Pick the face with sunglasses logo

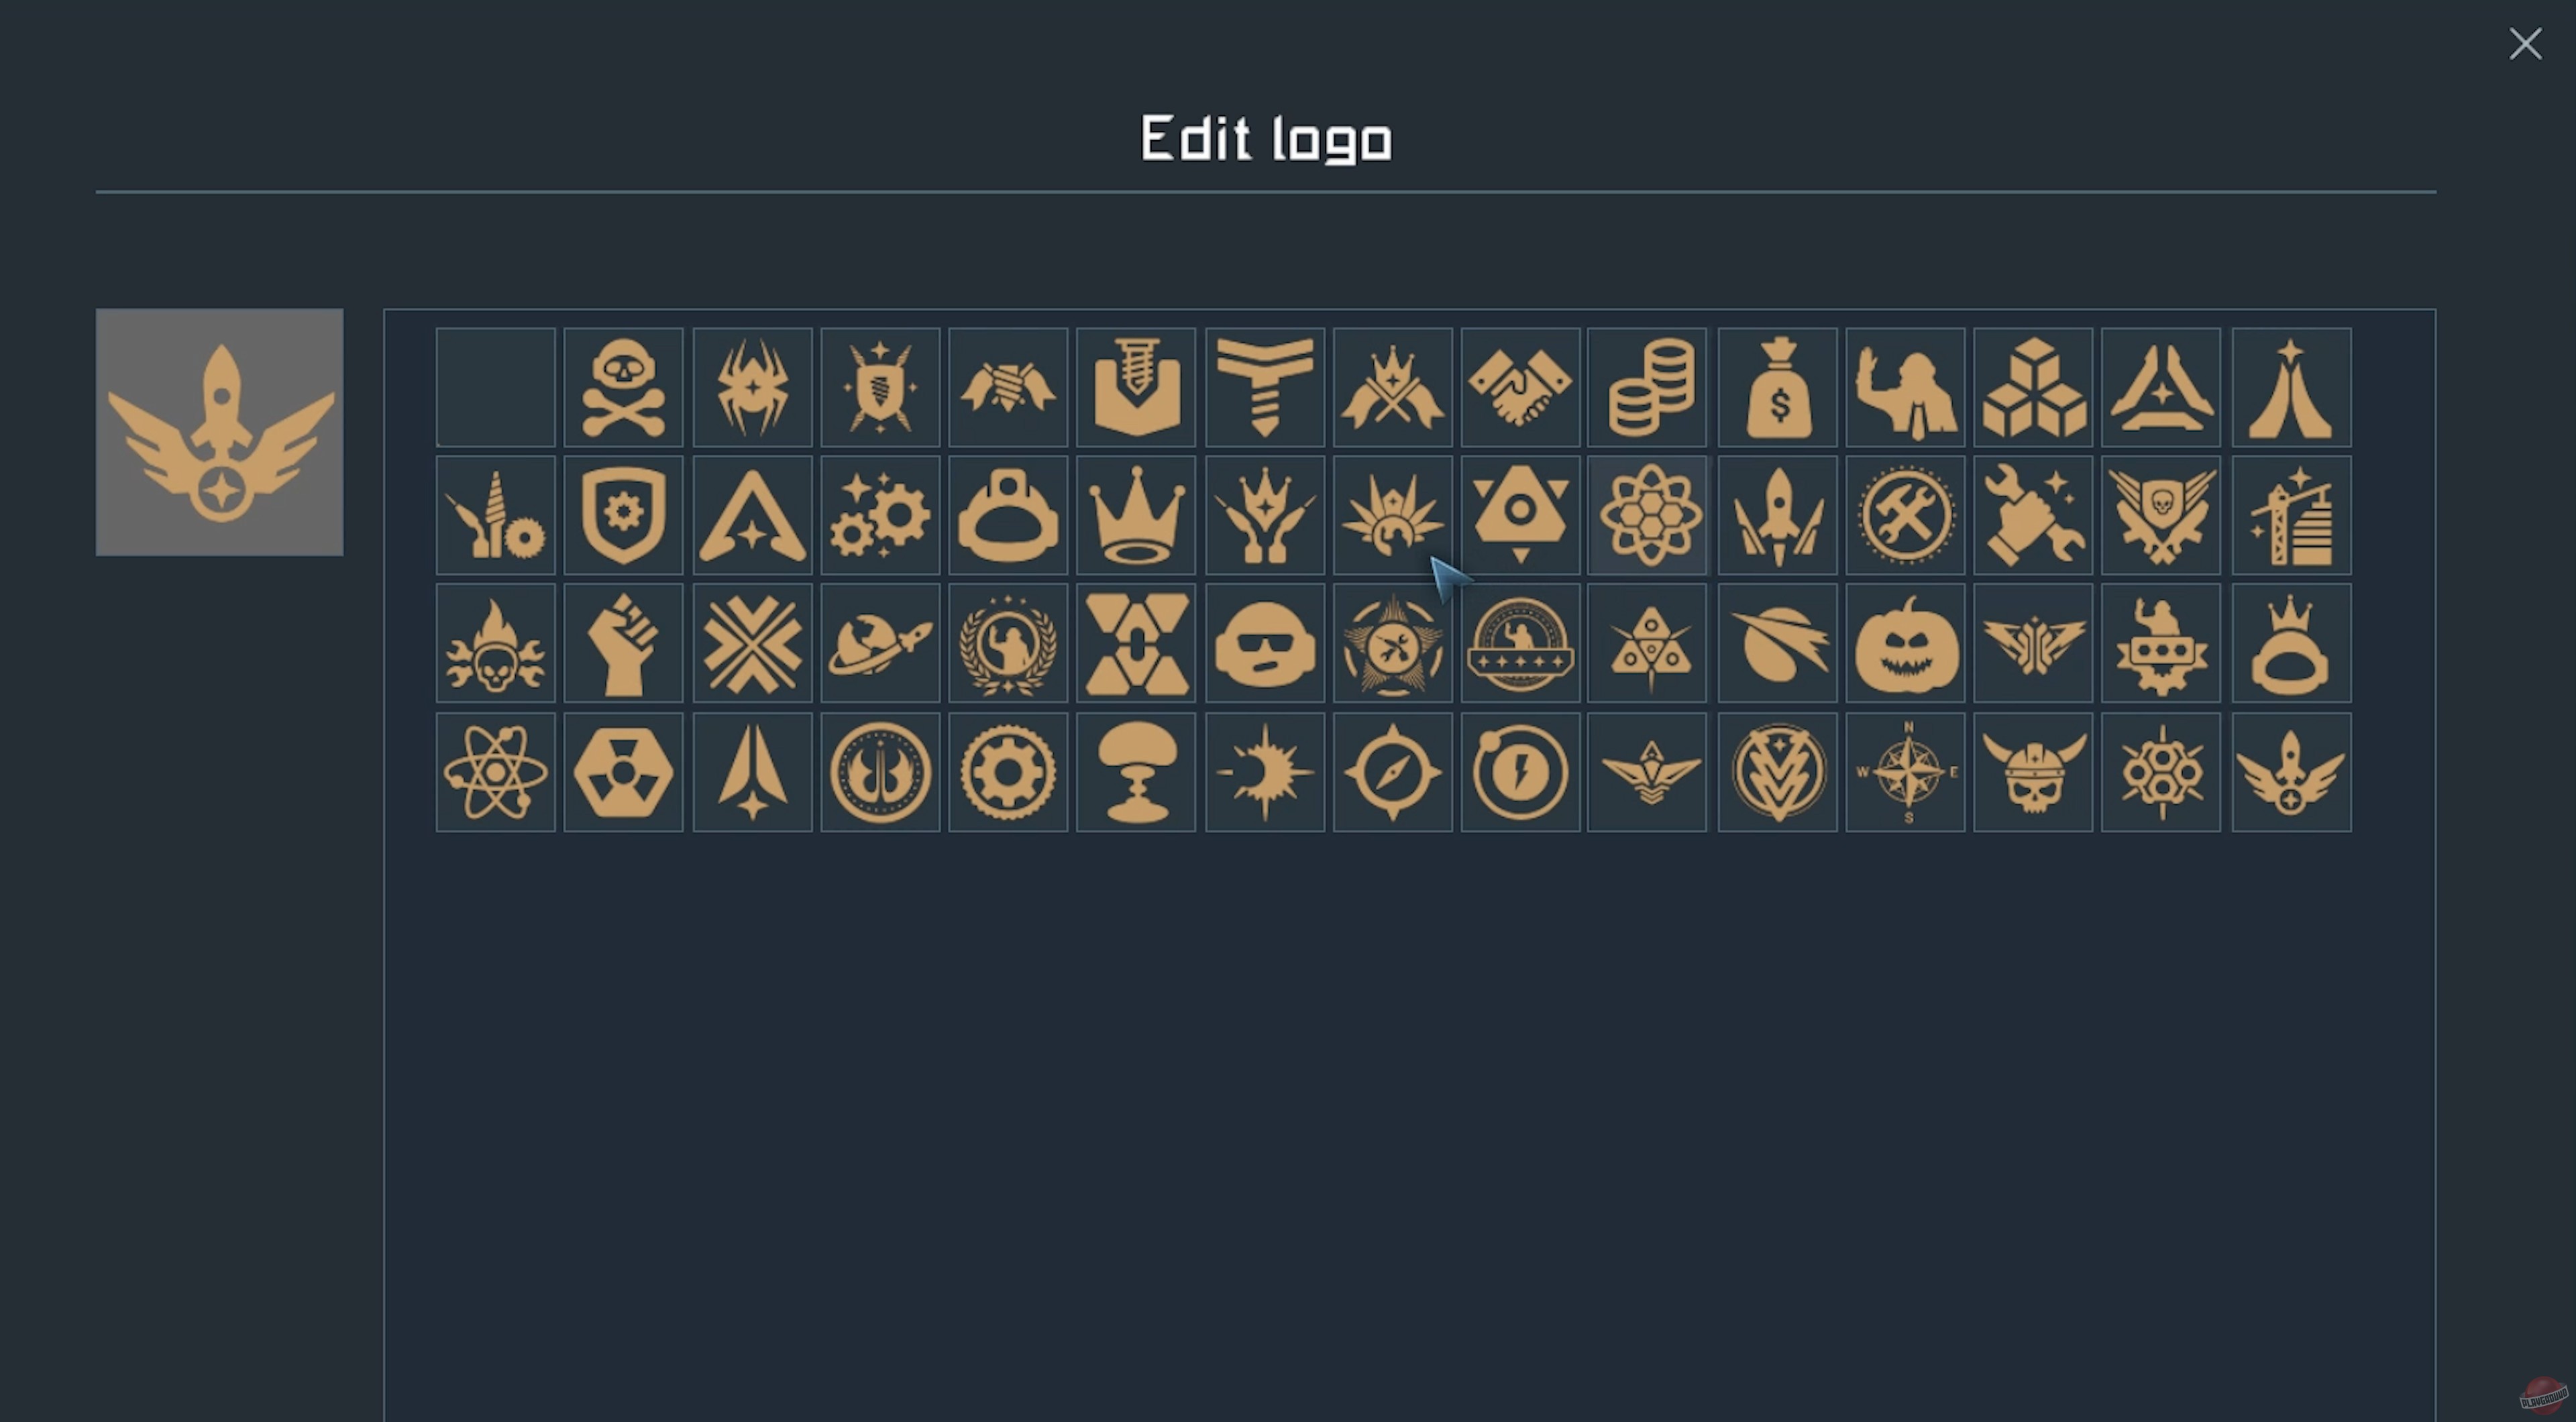pos(1264,643)
